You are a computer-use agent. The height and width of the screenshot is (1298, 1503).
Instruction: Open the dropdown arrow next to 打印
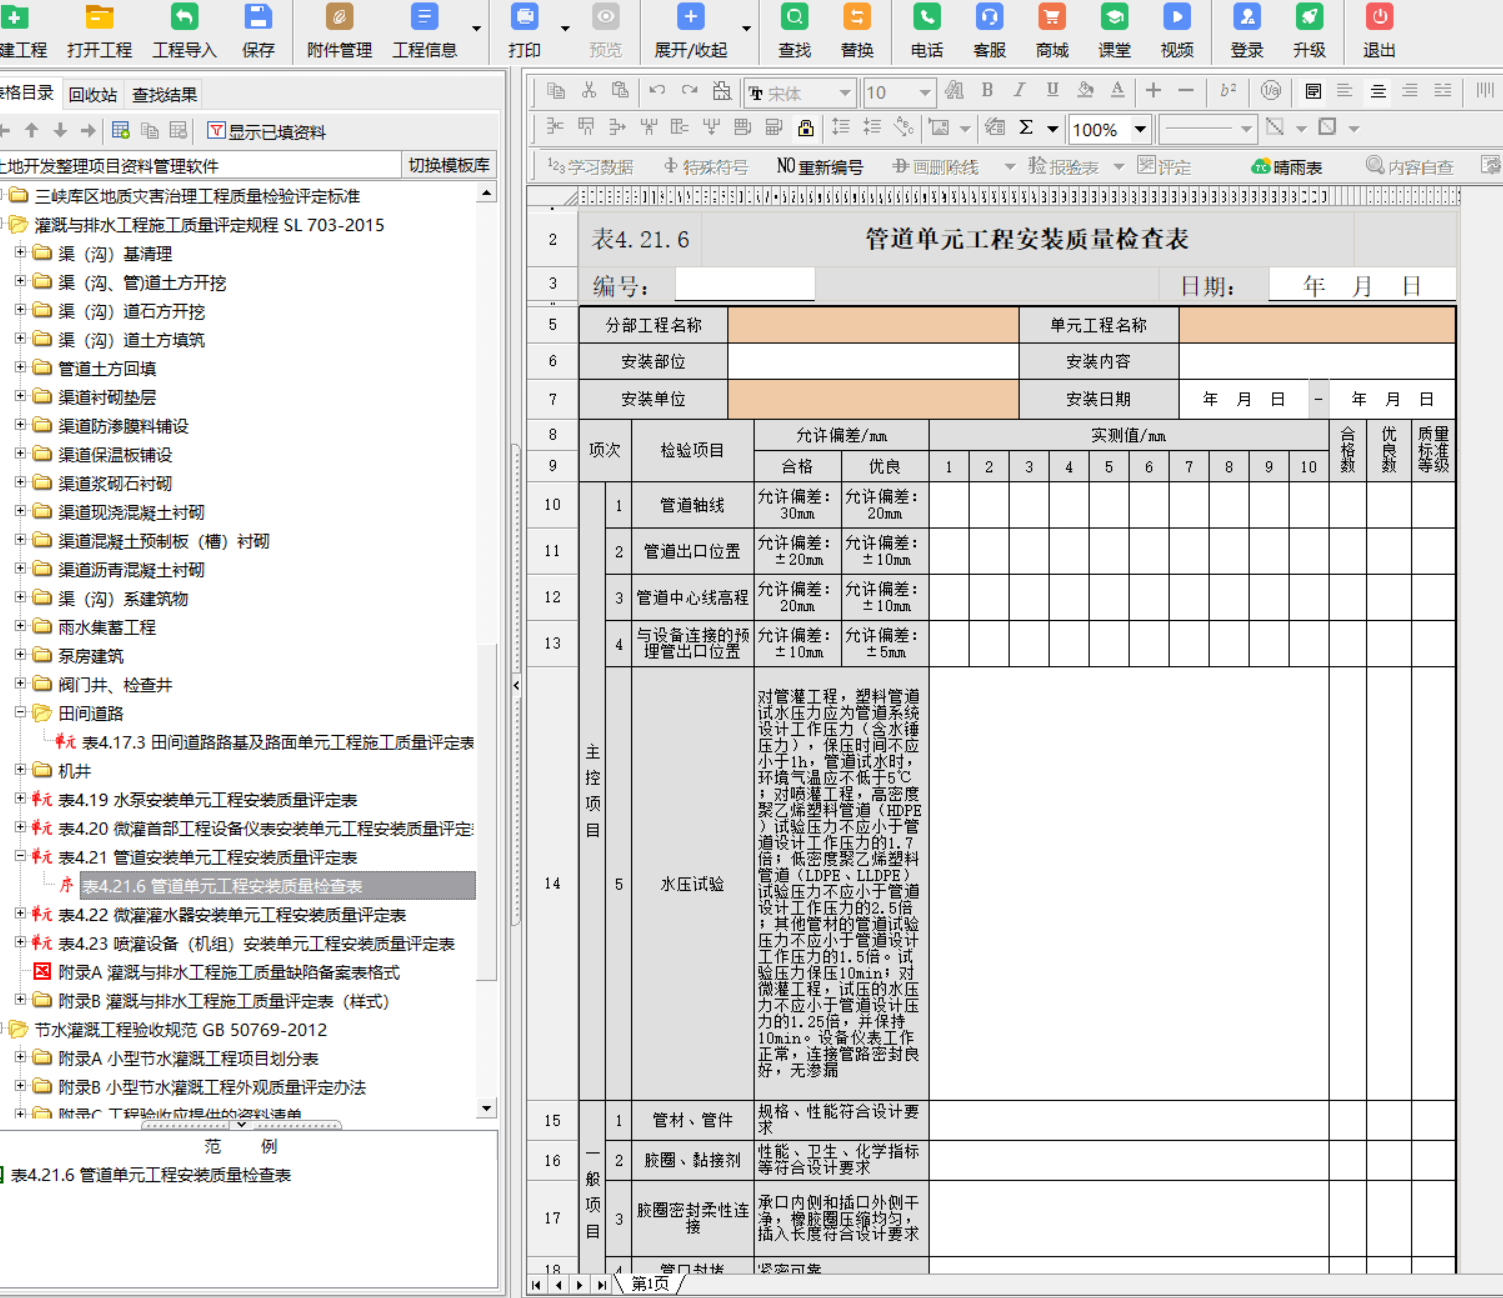tap(565, 28)
